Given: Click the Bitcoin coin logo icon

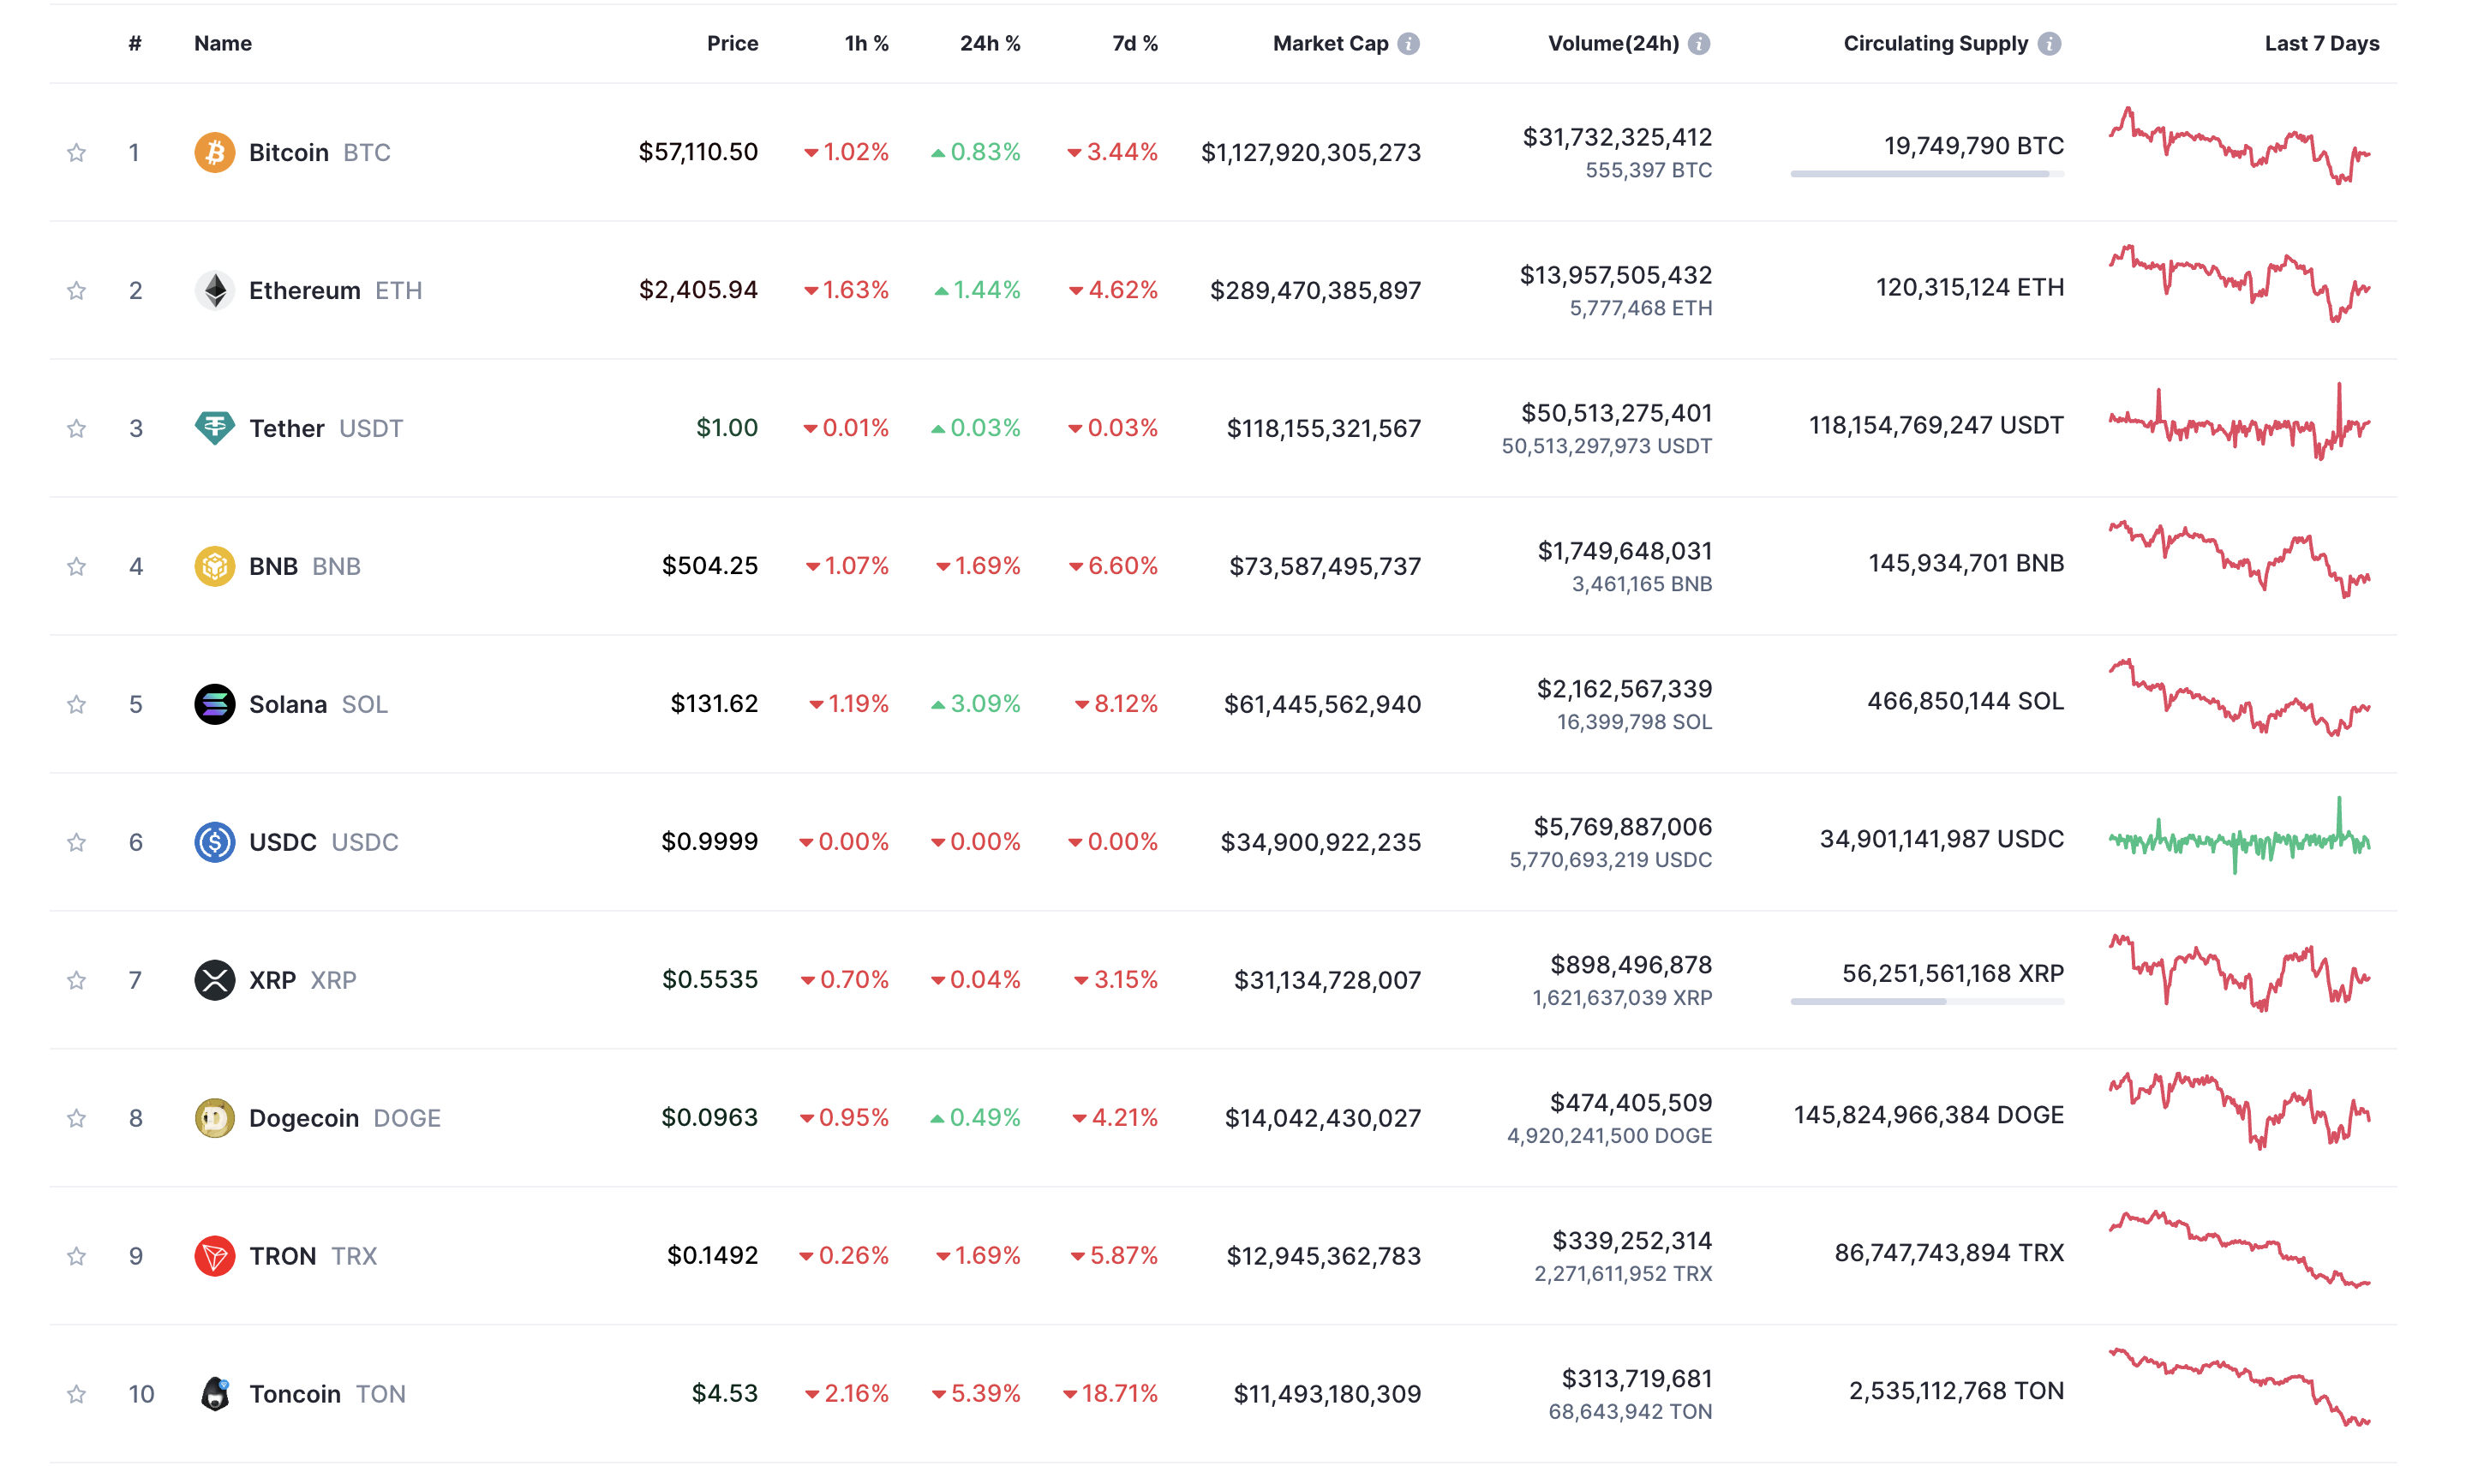Looking at the screenshot, I should tap(214, 152).
